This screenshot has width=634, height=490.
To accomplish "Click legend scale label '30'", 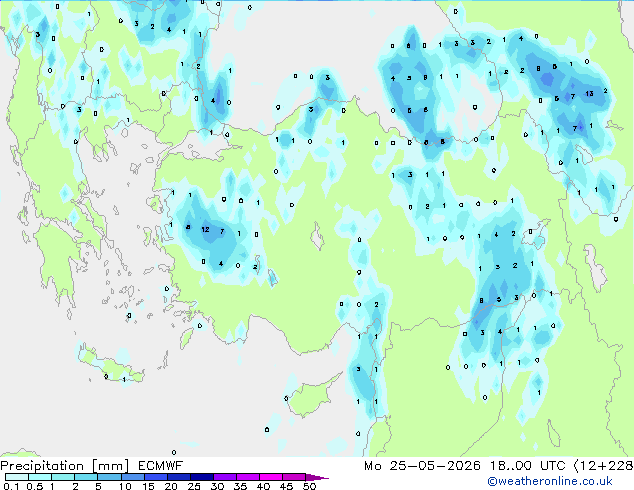I will (x=217, y=486).
